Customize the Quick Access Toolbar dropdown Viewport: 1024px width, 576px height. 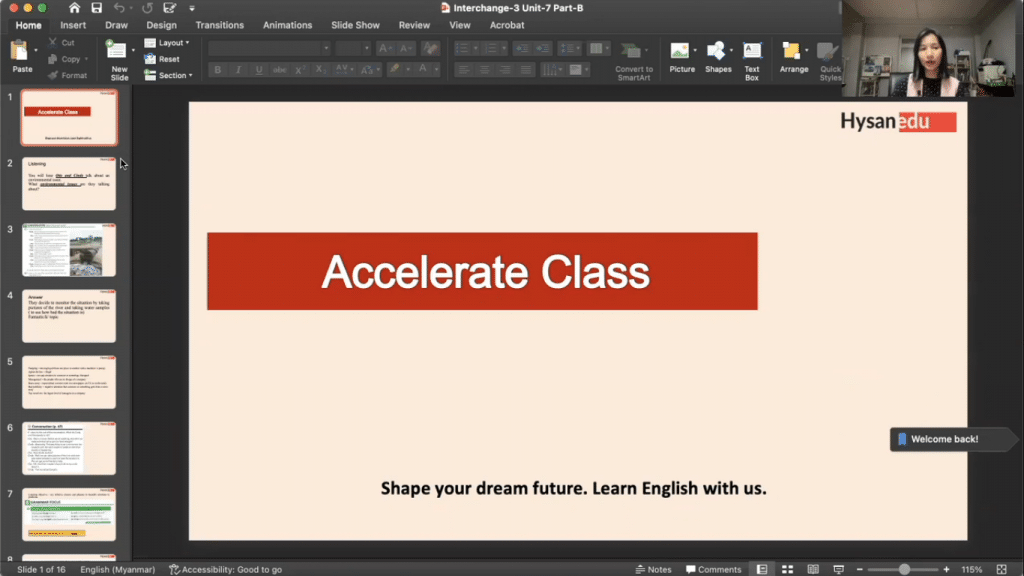click(191, 8)
